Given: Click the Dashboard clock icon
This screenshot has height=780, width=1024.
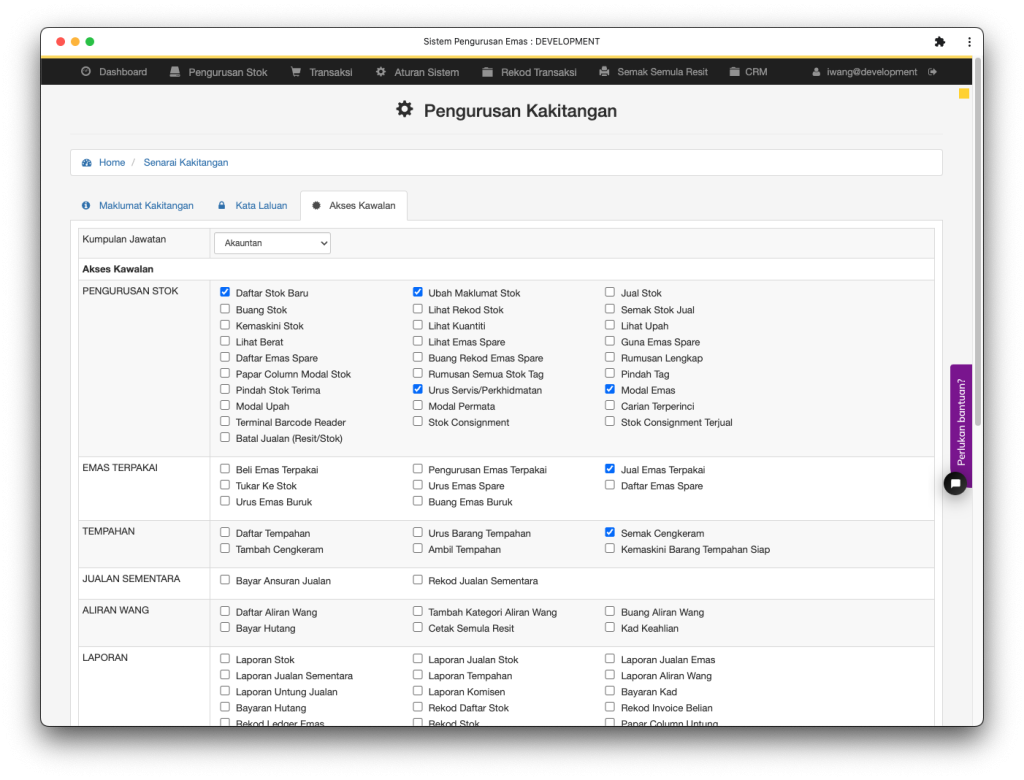Looking at the screenshot, I should (86, 72).
